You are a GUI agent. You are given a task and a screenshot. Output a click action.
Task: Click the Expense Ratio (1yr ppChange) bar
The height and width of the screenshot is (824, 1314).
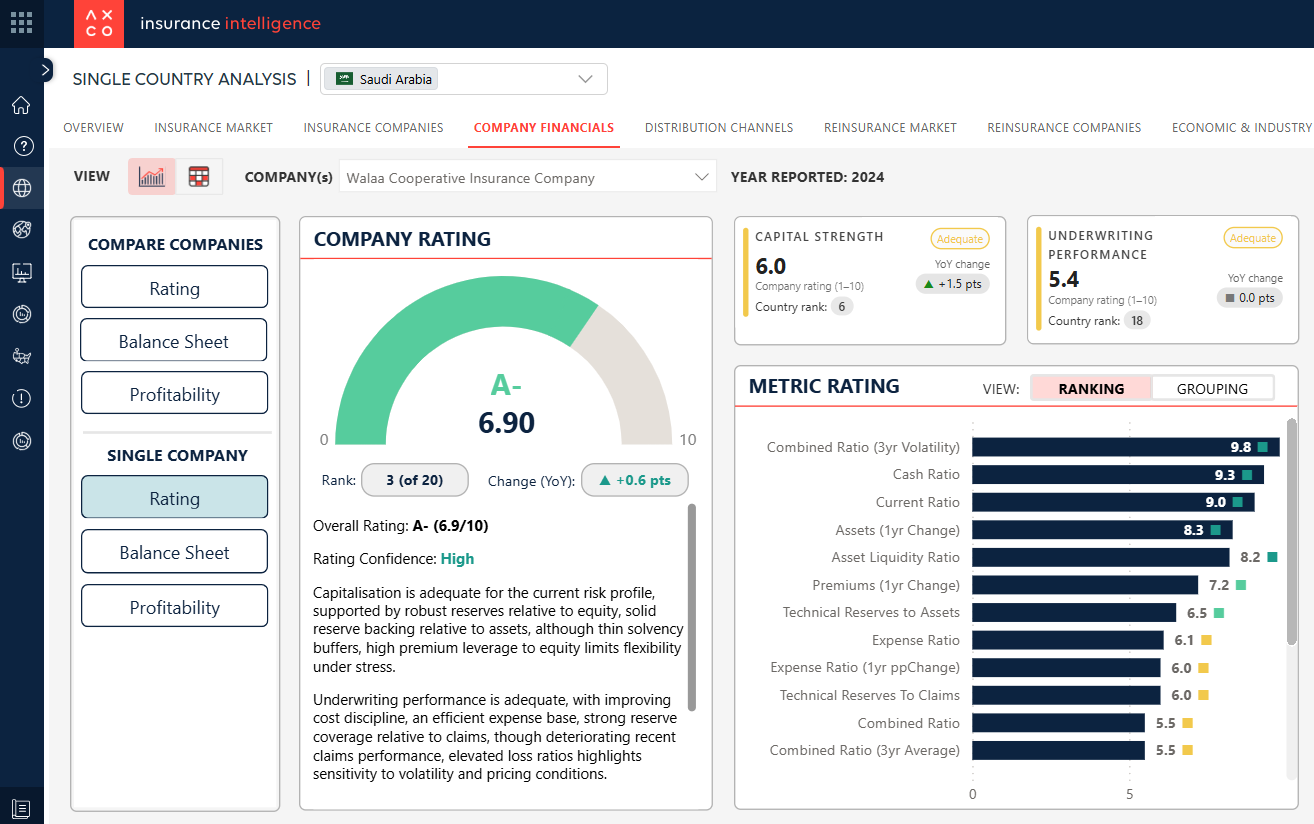1066,667
